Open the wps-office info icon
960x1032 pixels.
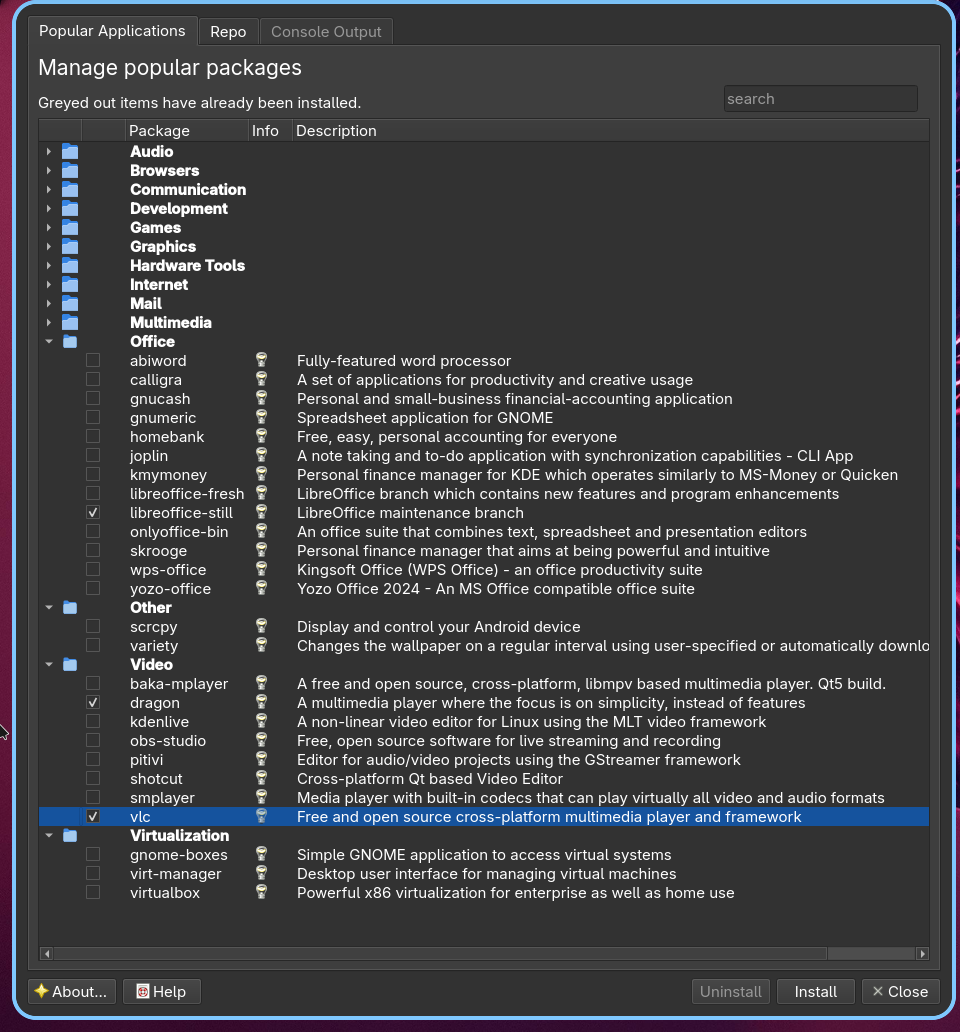pos(261,569)
